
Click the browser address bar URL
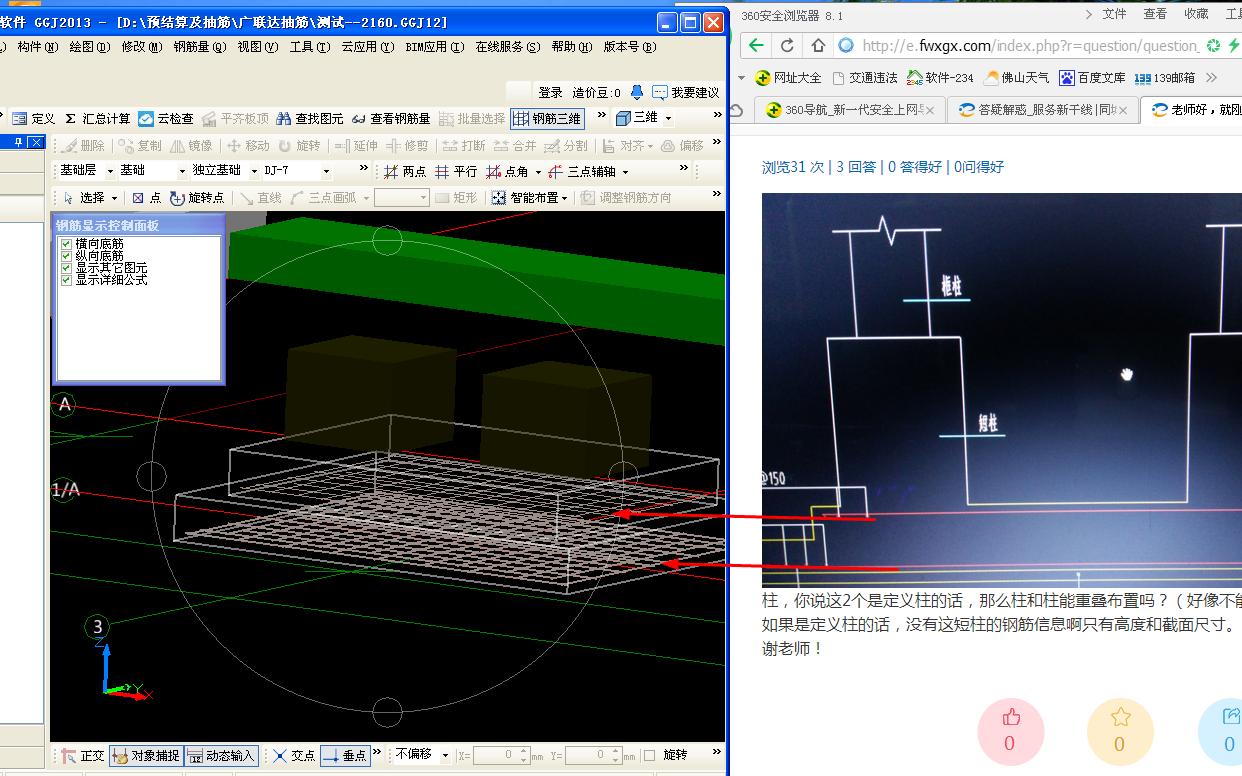pyautogui.click(x=1030, y=45)
